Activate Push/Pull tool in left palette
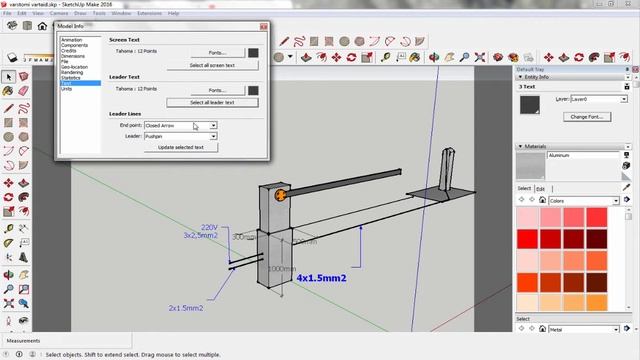640x360 pixels. pyautogui.click(x=24, y=183)
